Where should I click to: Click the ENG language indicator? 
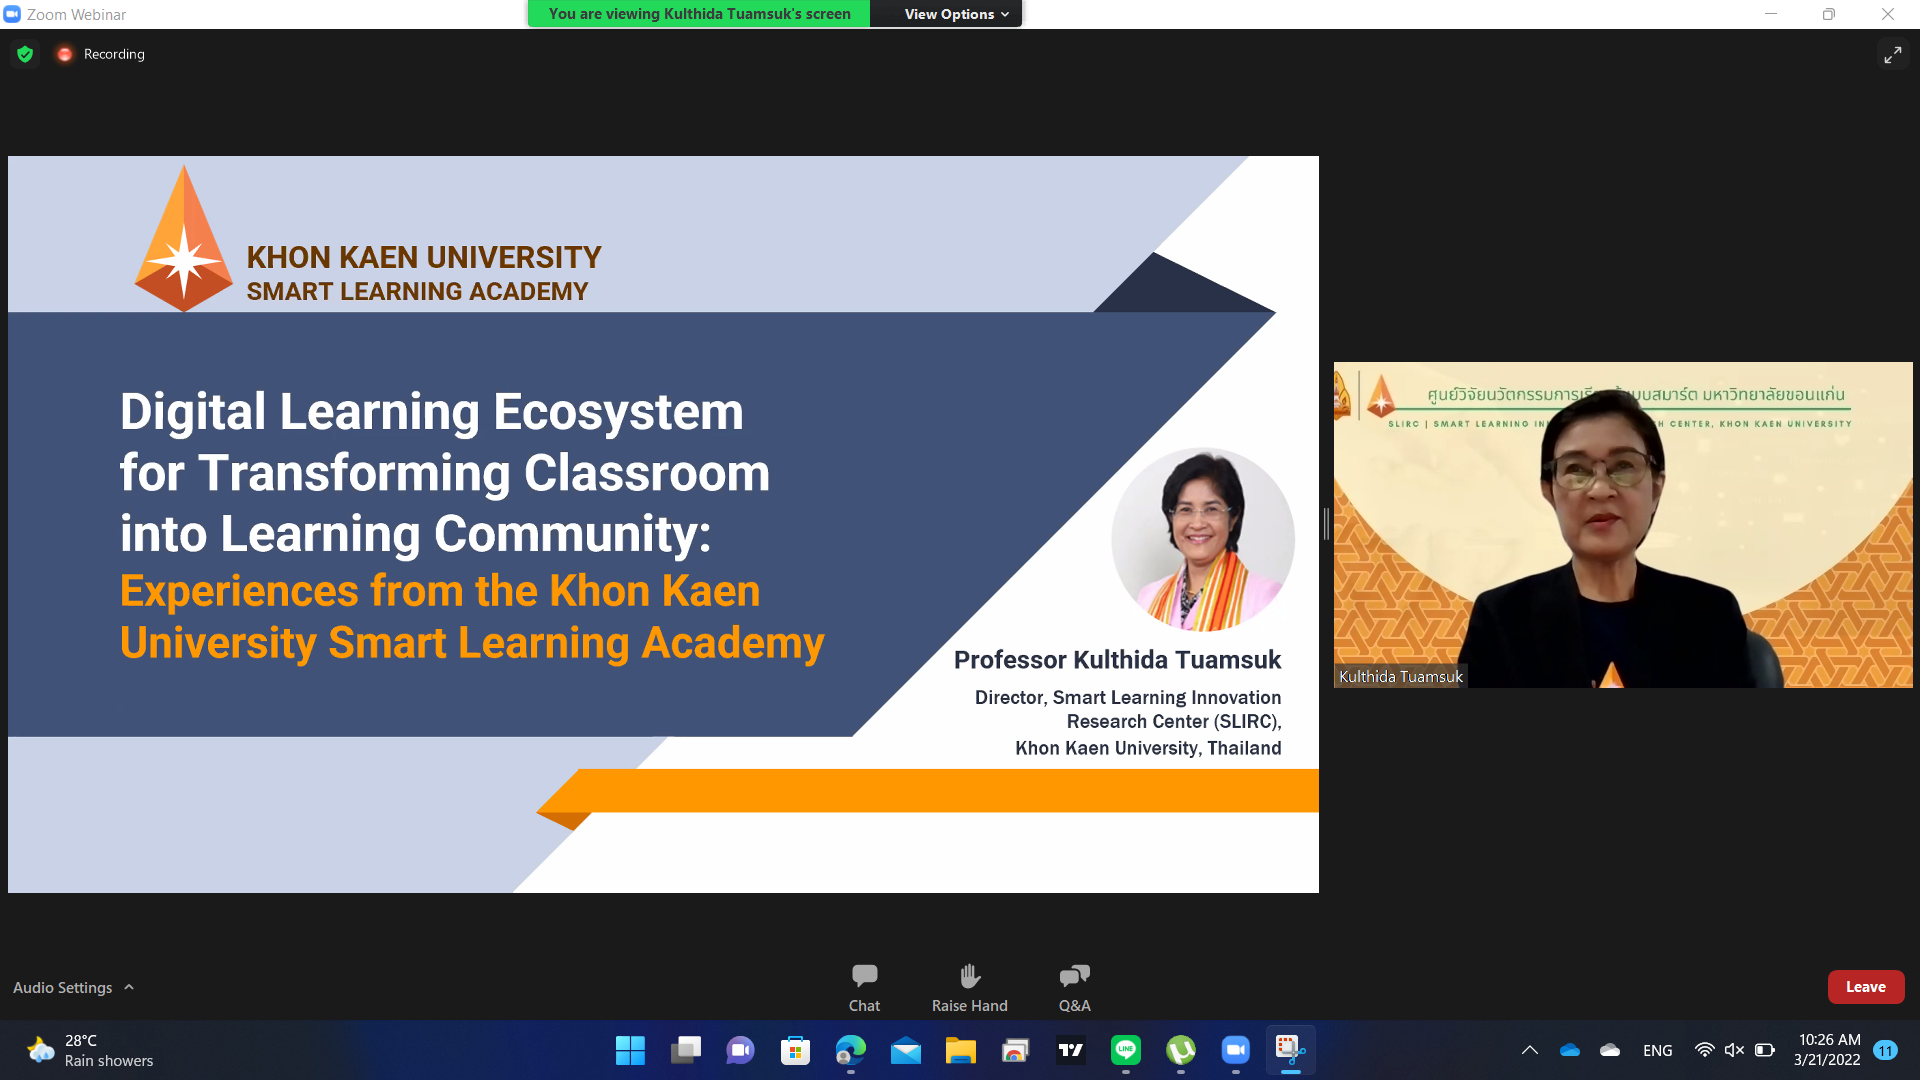click(1657, 1050)
